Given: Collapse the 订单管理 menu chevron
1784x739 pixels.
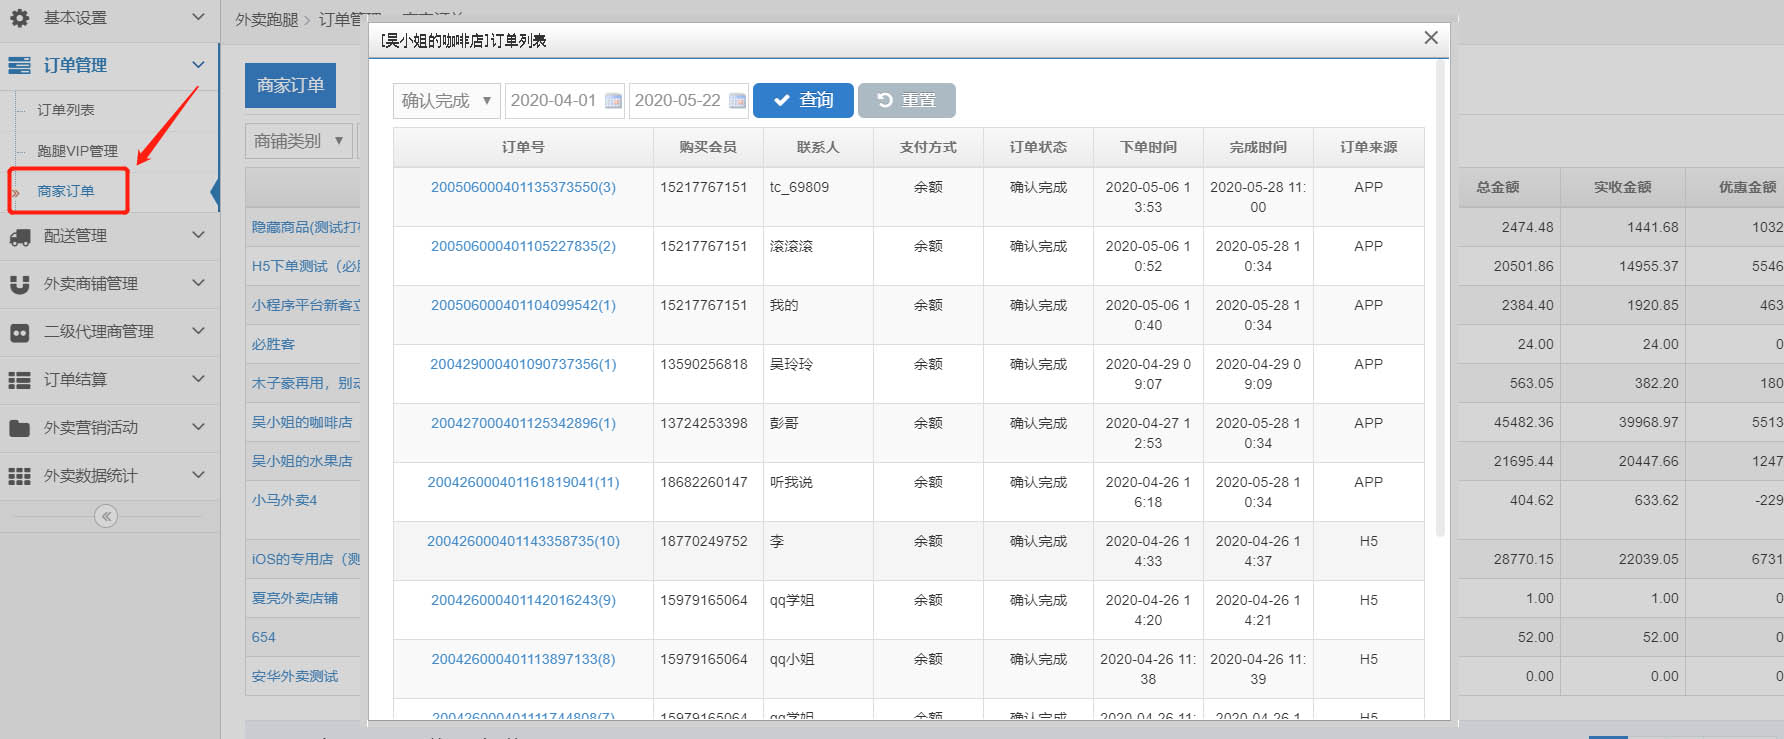Looking at the screenshot, I should coord(198,65).
